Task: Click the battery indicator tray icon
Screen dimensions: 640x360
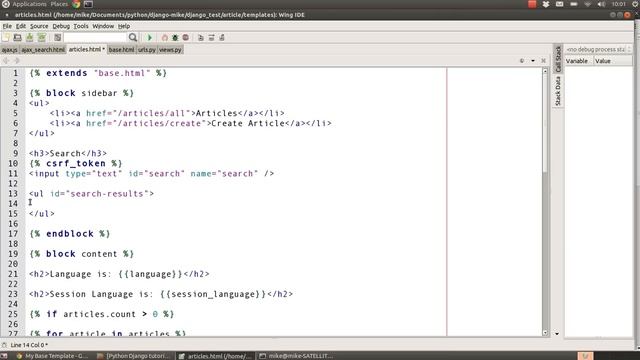Action: coord(573,4)
